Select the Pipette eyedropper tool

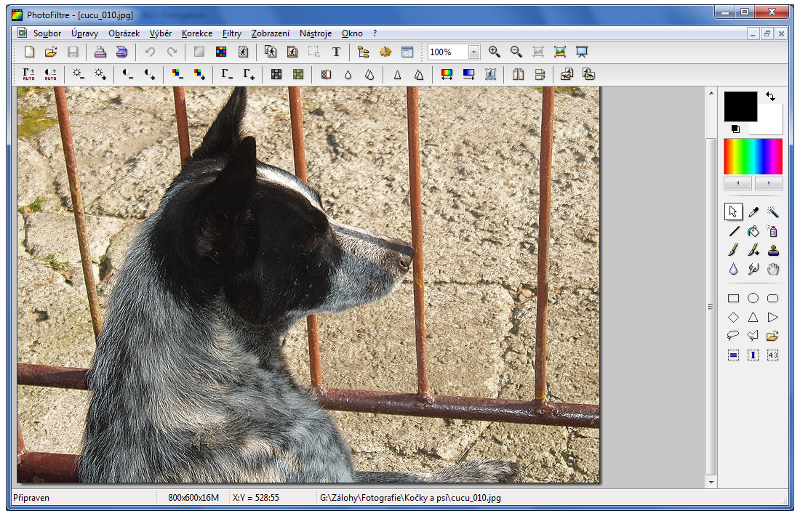(x=753, y=212)
